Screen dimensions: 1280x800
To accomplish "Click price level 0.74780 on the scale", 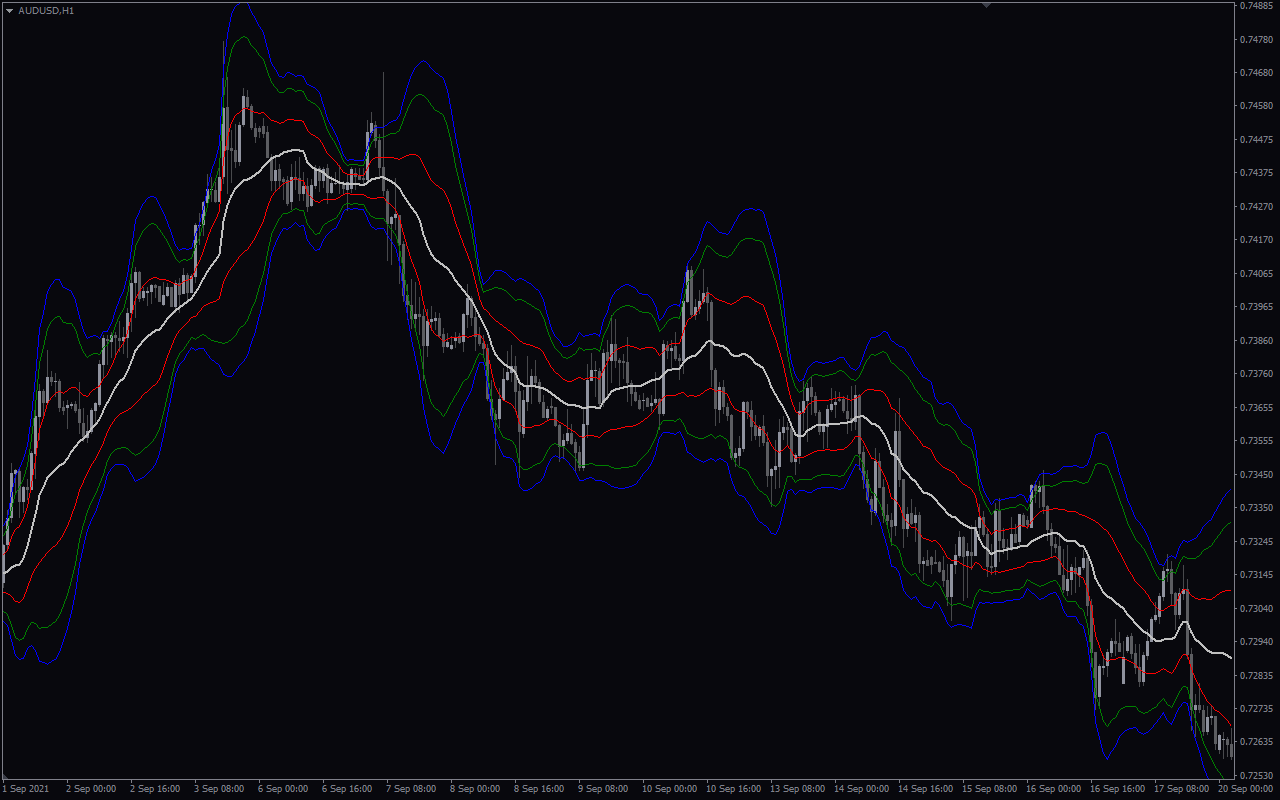I will [x=1255, y=40].
